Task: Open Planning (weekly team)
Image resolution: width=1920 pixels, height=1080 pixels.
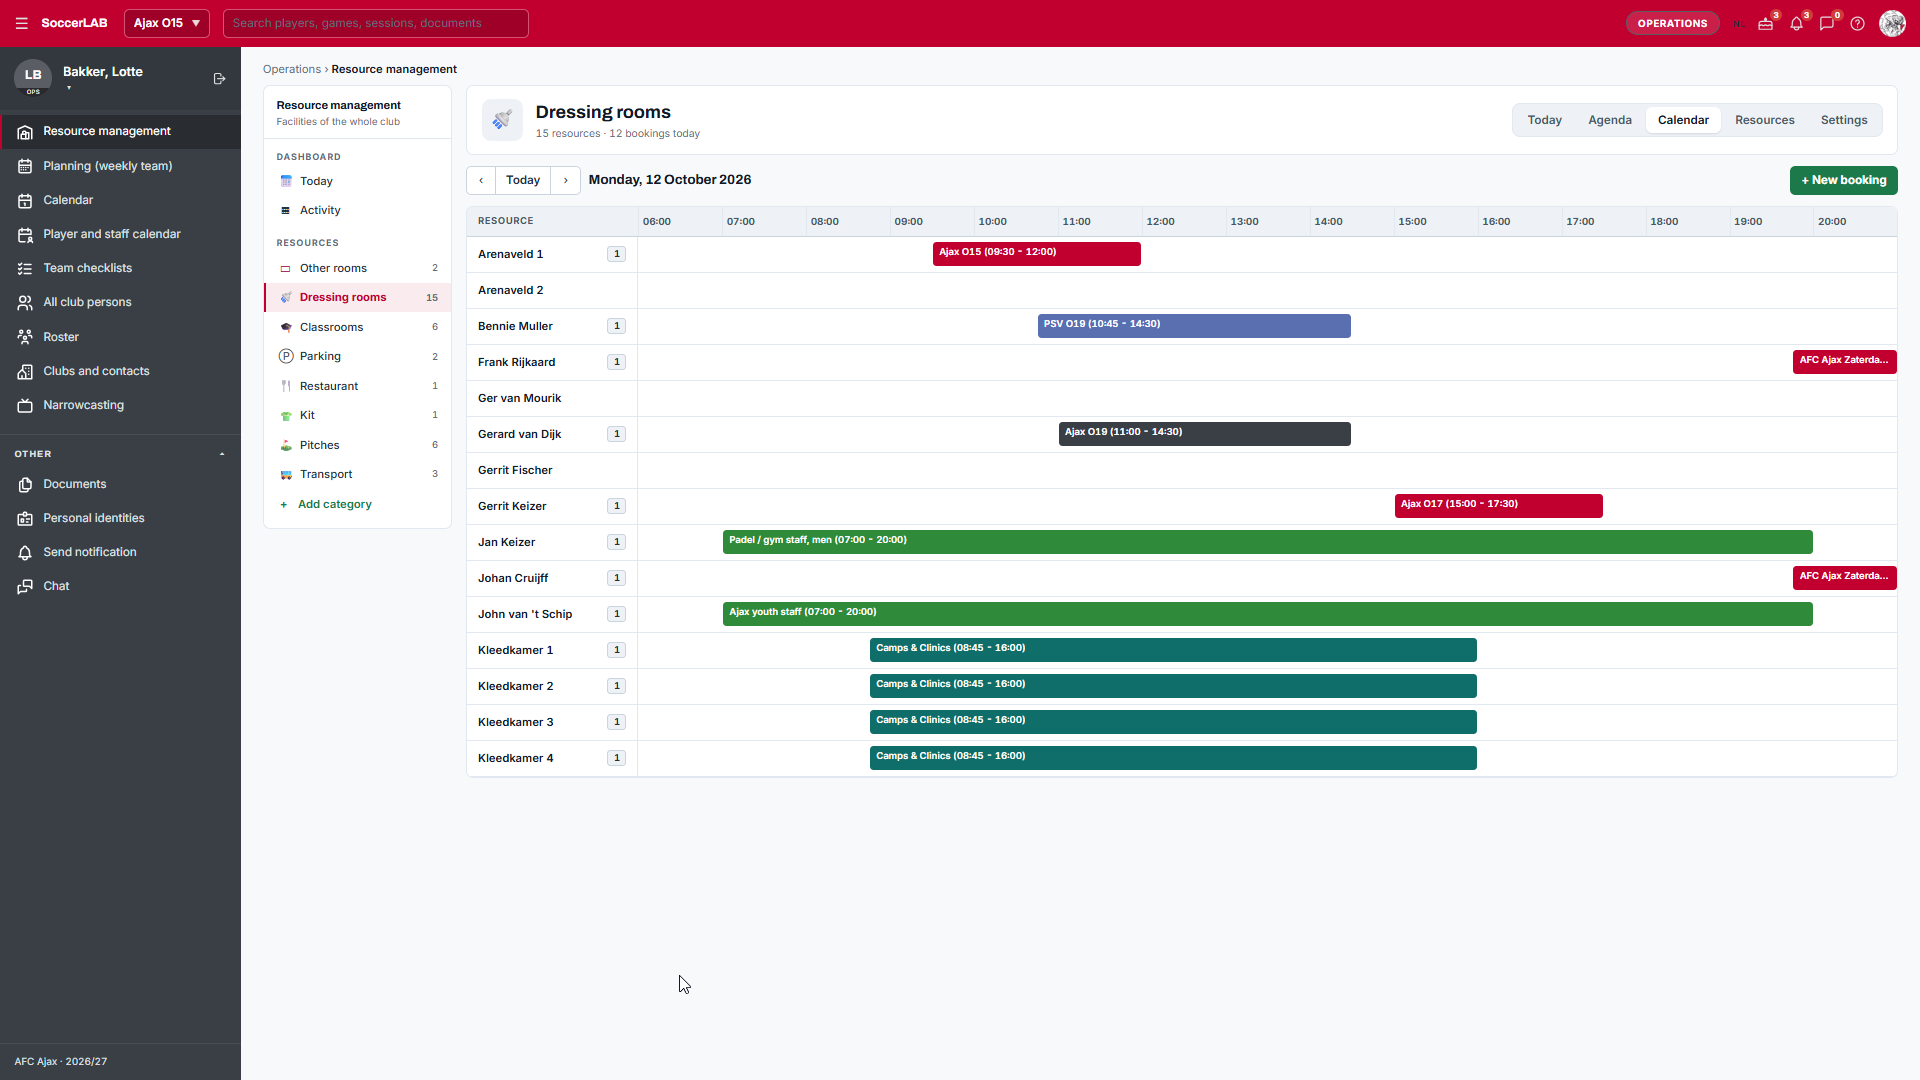Action: pyautogui.click(x=120, y=166)
